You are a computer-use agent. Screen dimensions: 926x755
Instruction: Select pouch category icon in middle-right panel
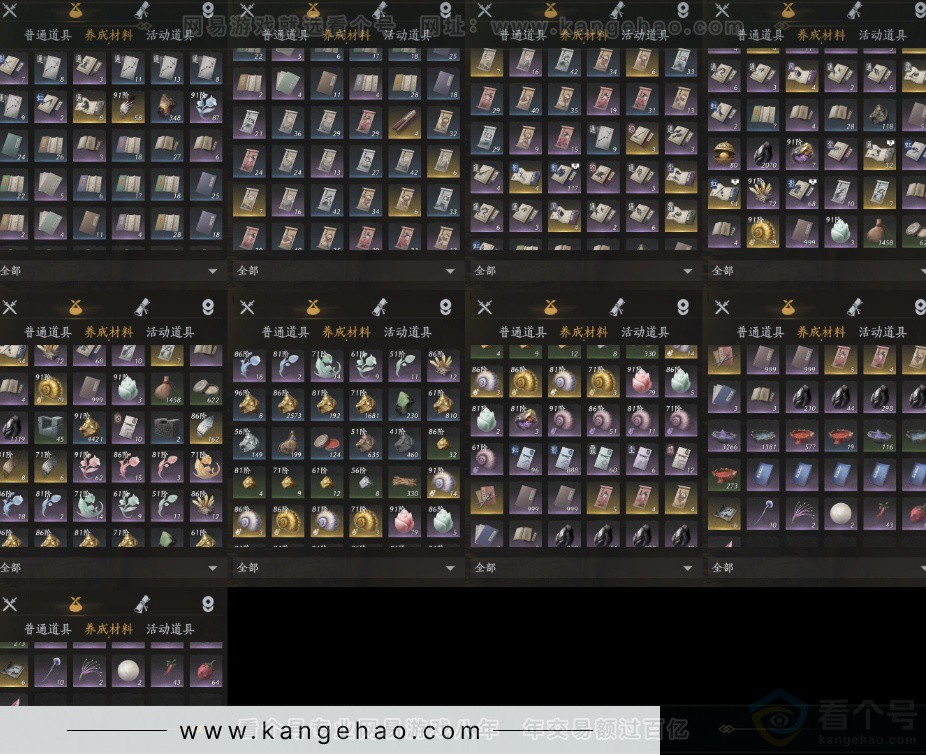[787, 306]
